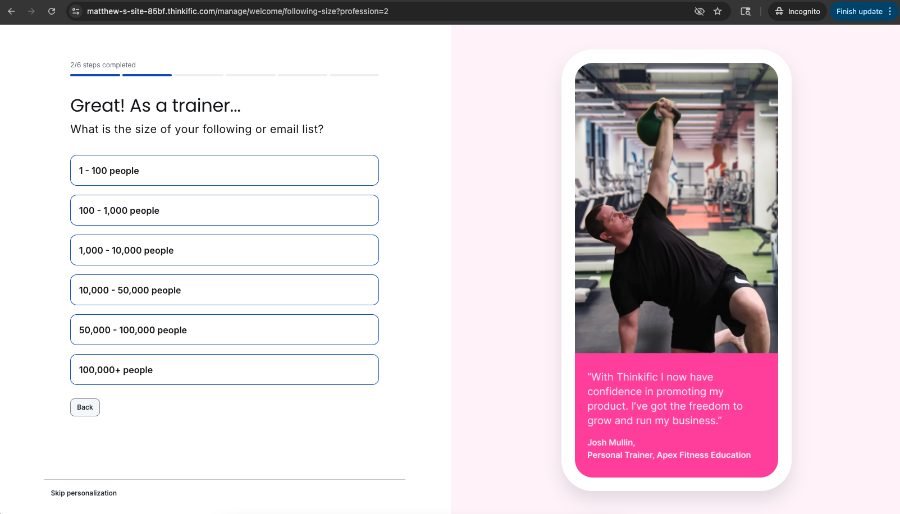Click the browser forward arrow
900x514 pixels.
31,11
